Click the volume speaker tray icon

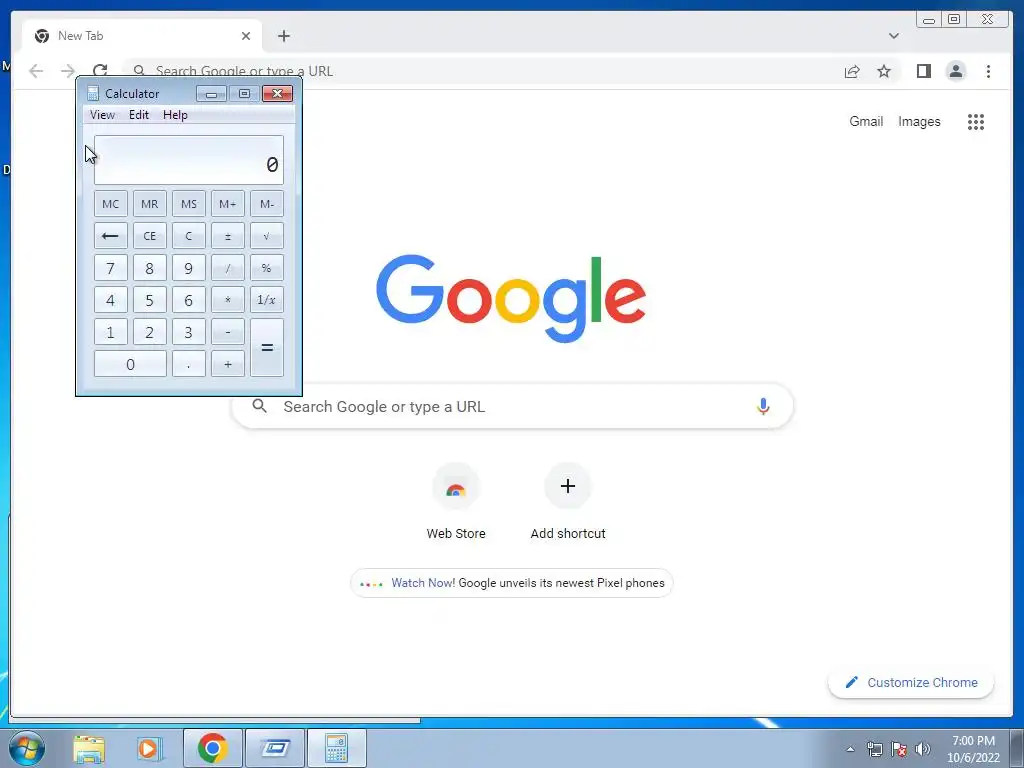pos(922,749)
